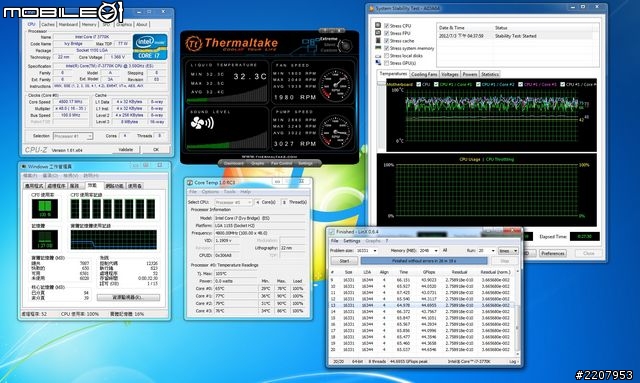Screen dimensions: 640x383
Task: Click the Thermaltake logo emblem
Action: [193, 43]
